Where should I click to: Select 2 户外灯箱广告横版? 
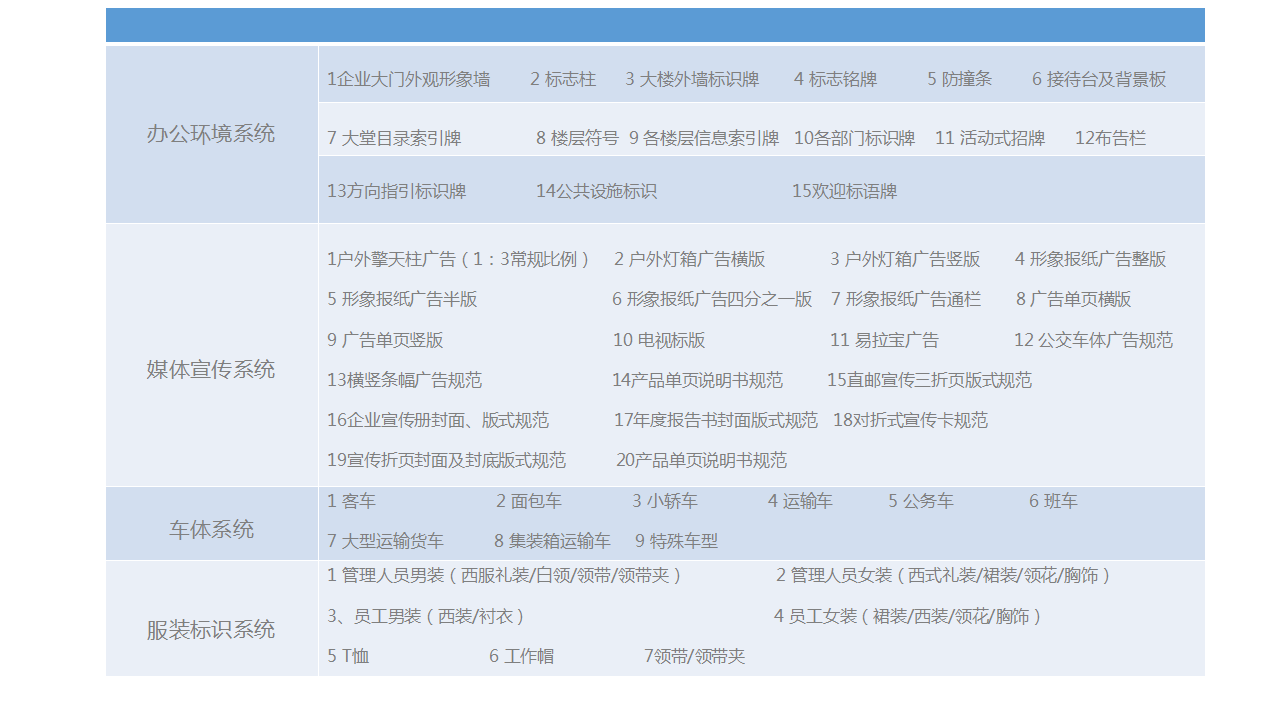click(x=690, y=260)
